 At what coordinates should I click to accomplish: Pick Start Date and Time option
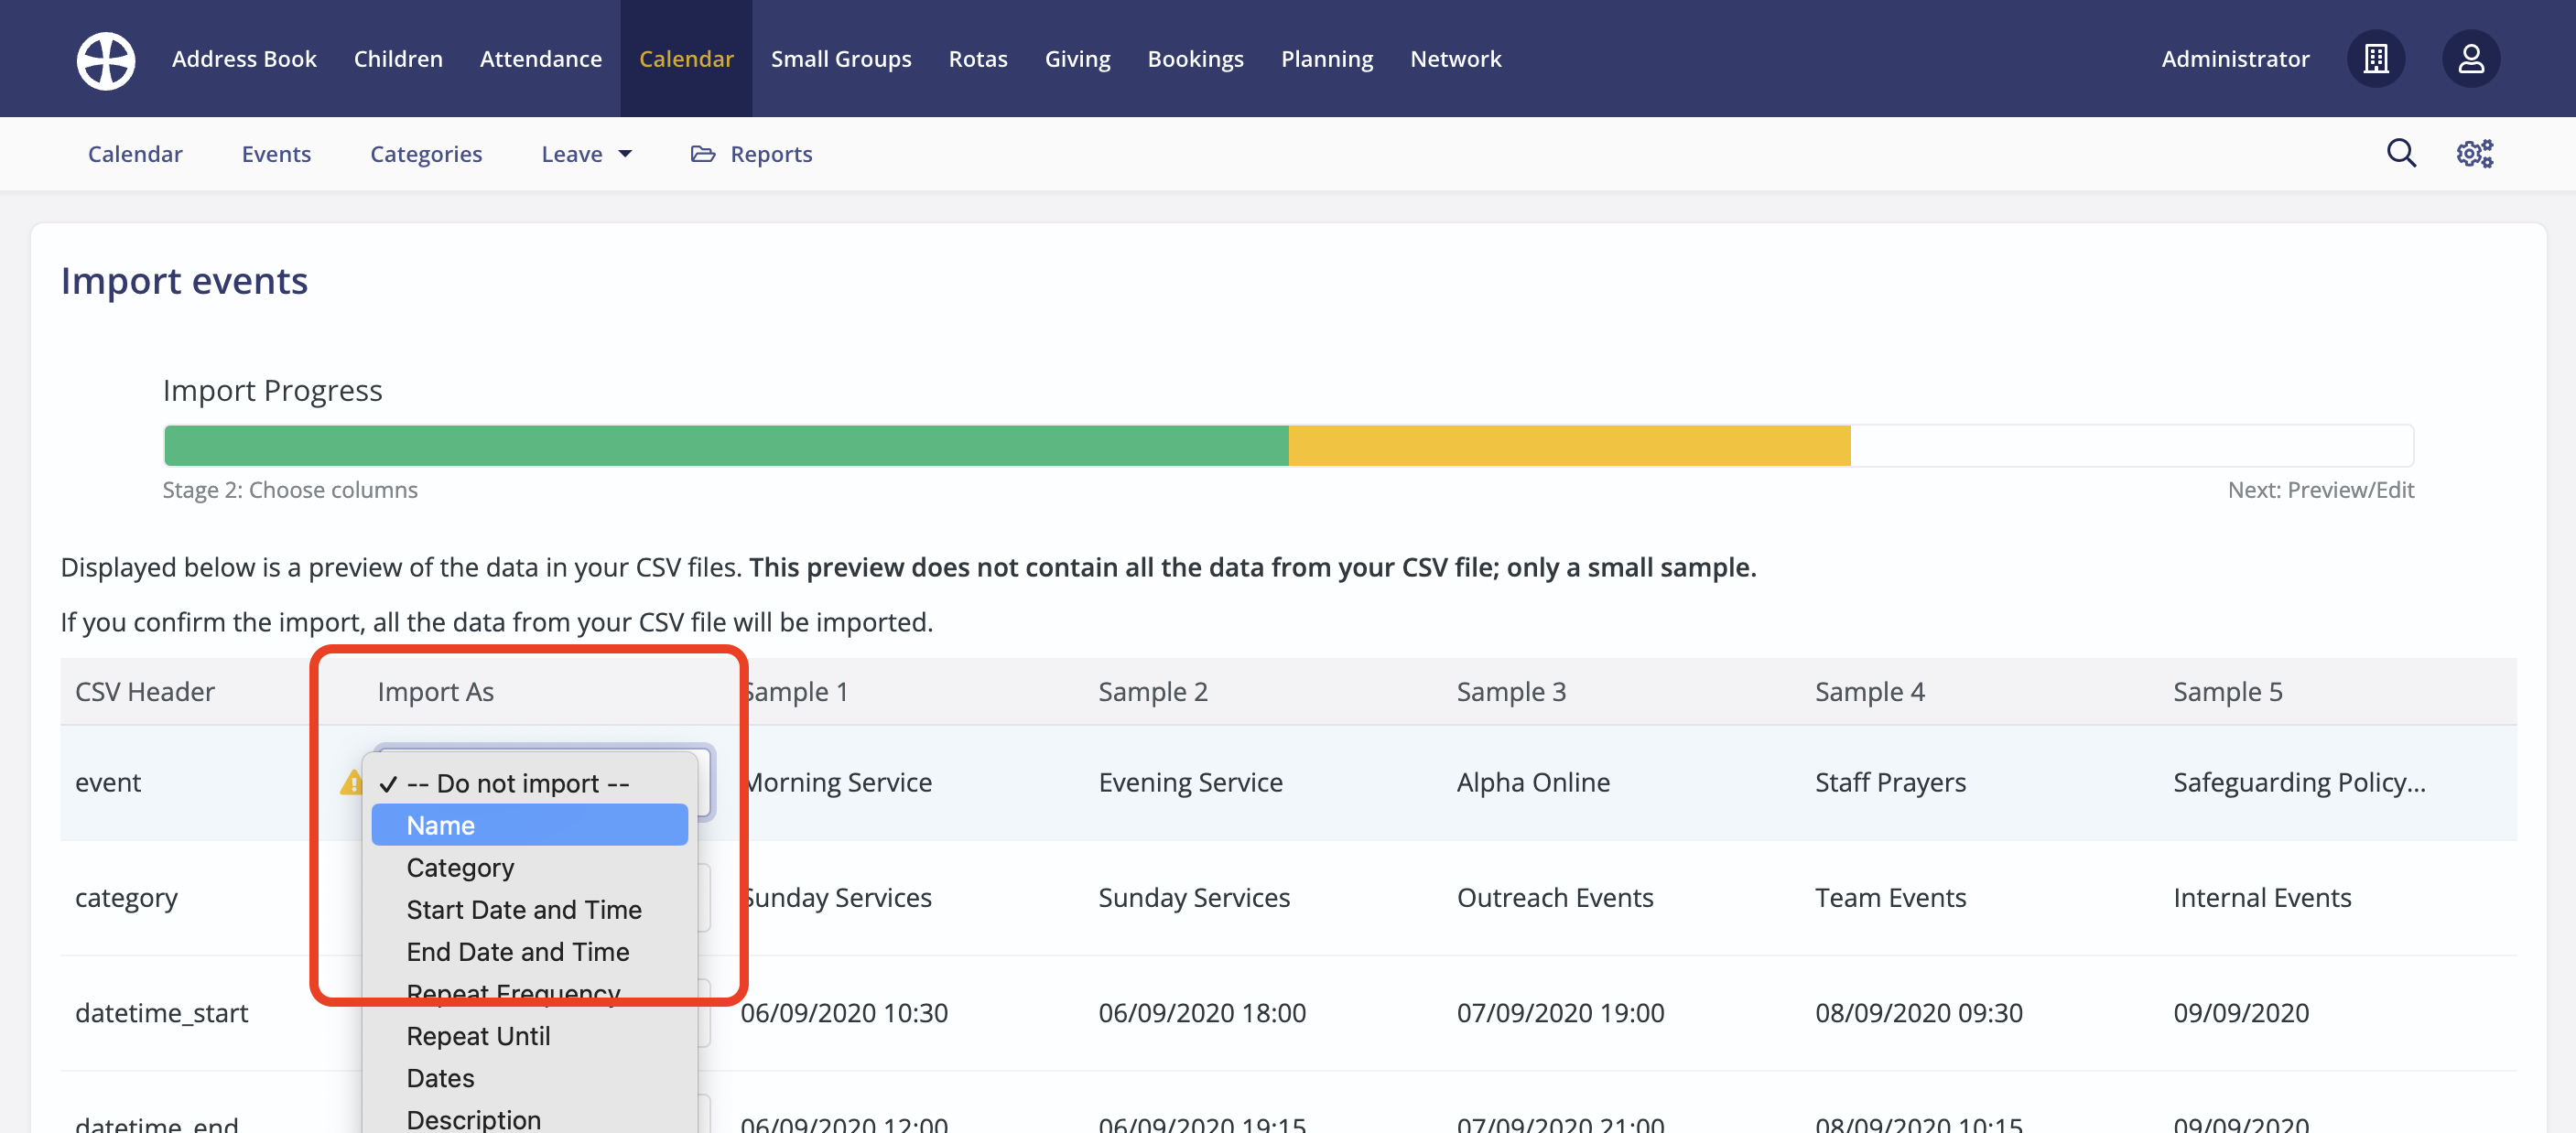click(524, 910)
